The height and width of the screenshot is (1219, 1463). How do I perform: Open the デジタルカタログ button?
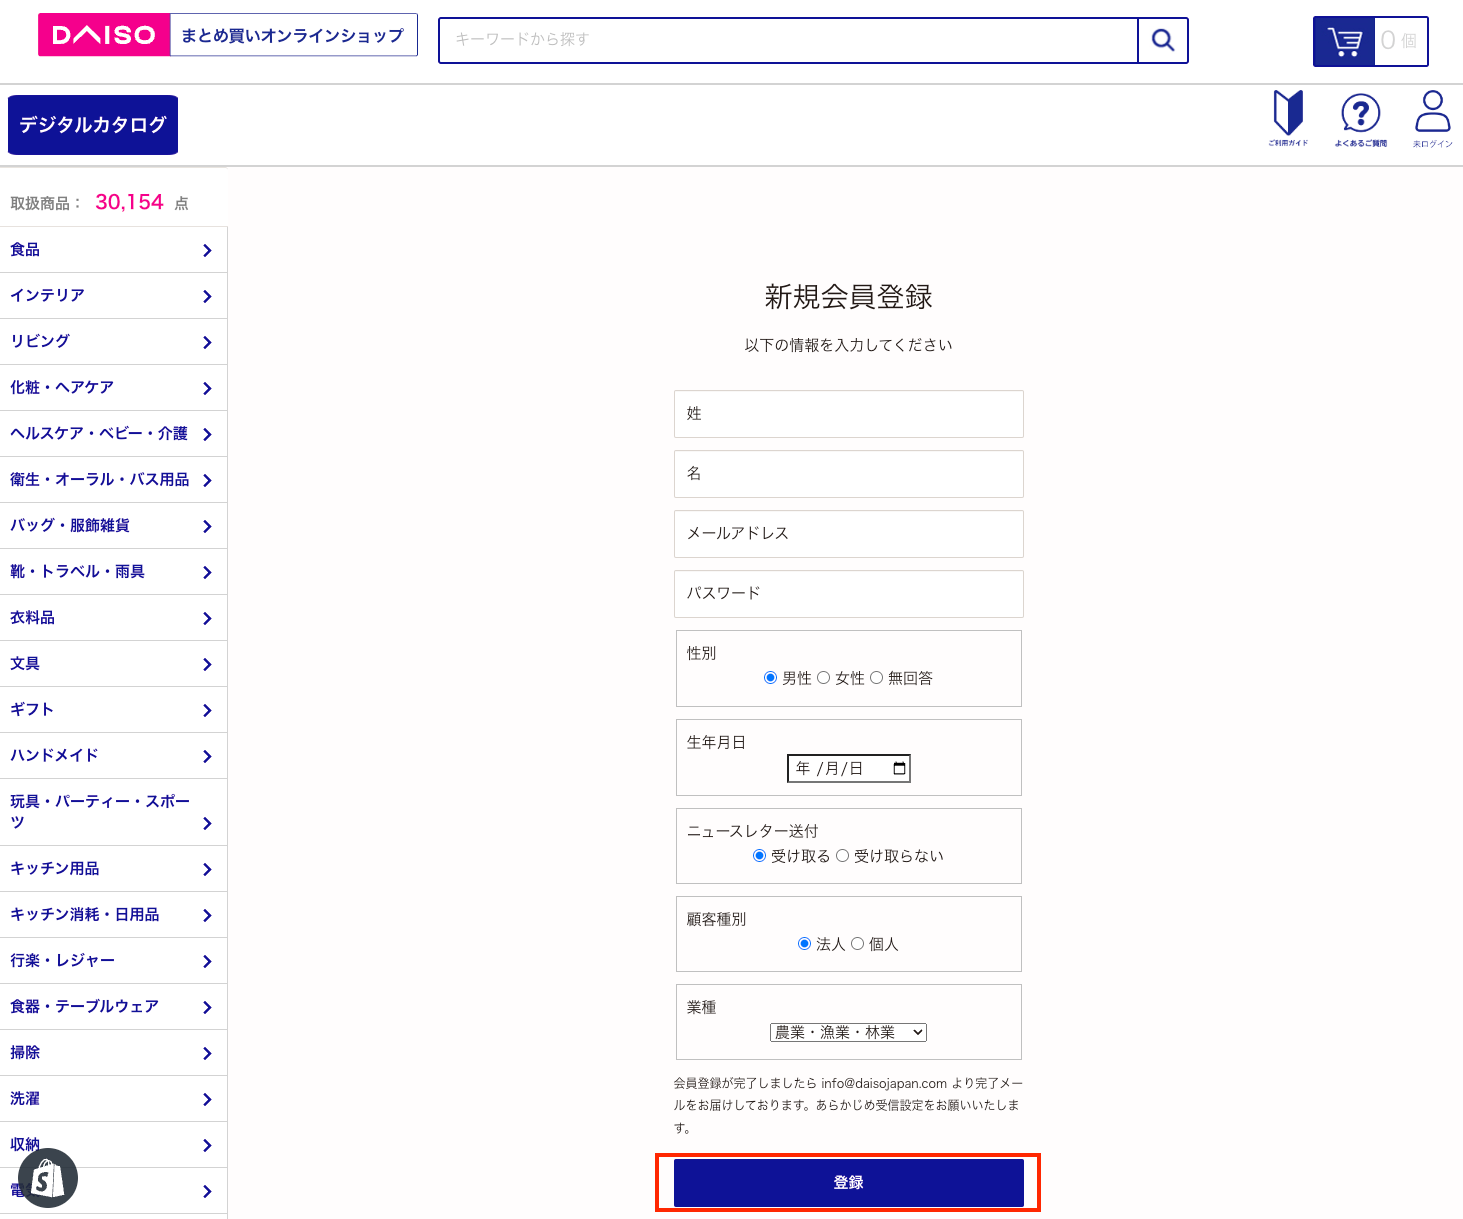coord(93,125)
